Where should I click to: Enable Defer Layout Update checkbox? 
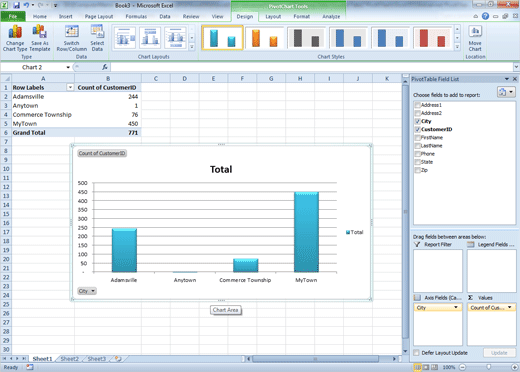coord(416,353)
